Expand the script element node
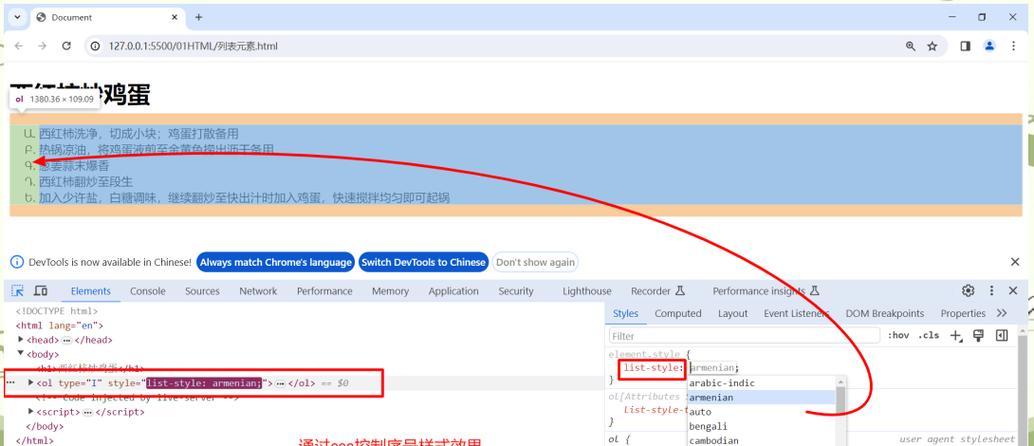The height and width of the screenshot is (446, 1034). (x=31, y=412)
